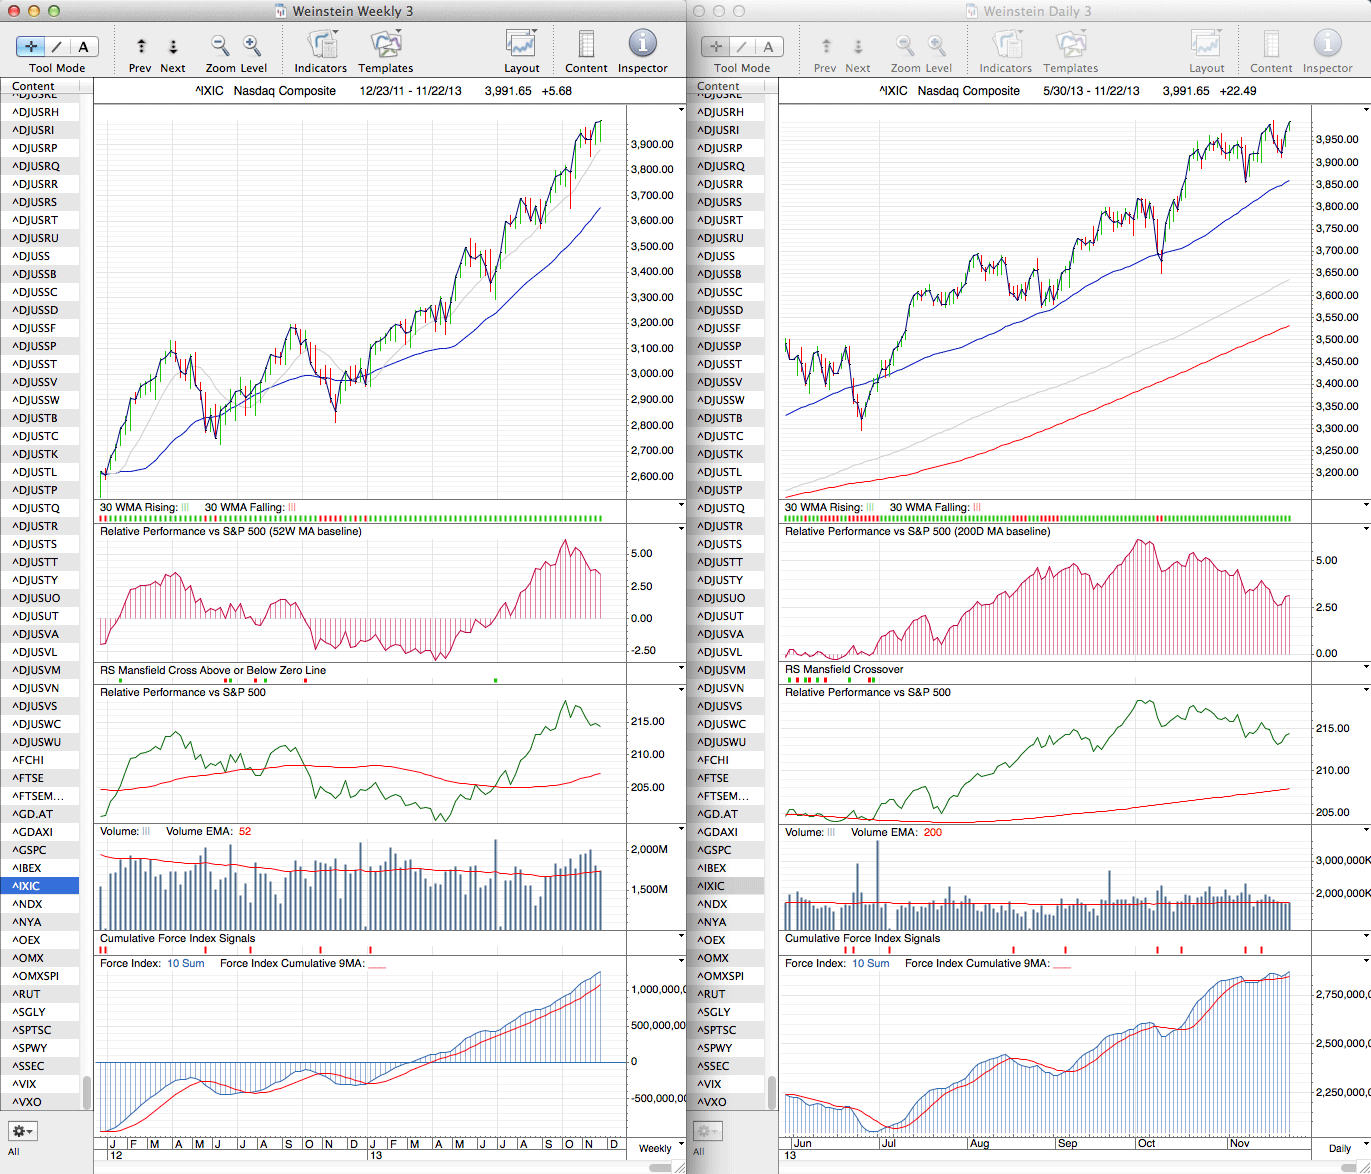The width and height of the screenshot is (1371, 1174).
Task: Select the trend line drawing tool in Weekly window
Action: coord(58,46)
